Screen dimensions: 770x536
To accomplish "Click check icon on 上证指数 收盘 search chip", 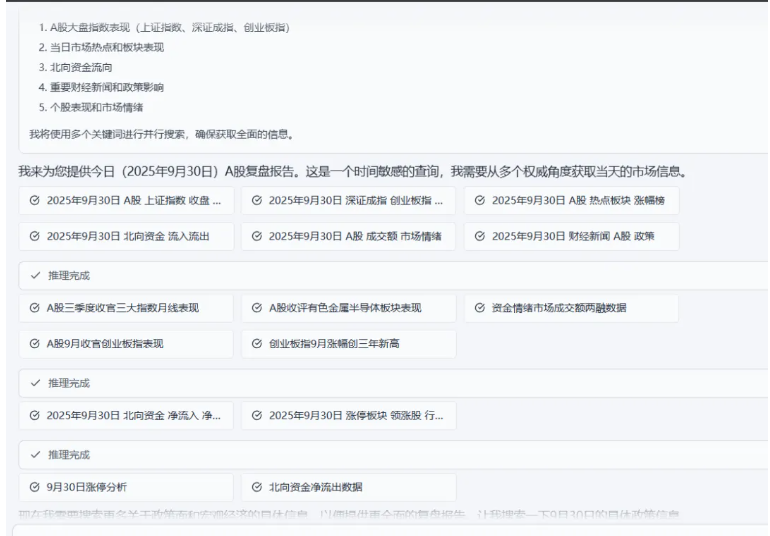I will (x=35, y=200).
